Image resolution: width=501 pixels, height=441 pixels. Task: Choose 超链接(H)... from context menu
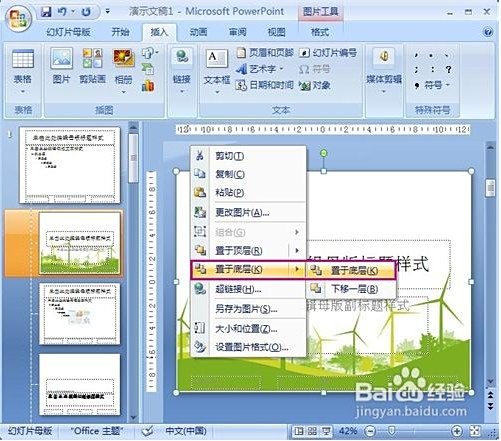coord(248,289)
